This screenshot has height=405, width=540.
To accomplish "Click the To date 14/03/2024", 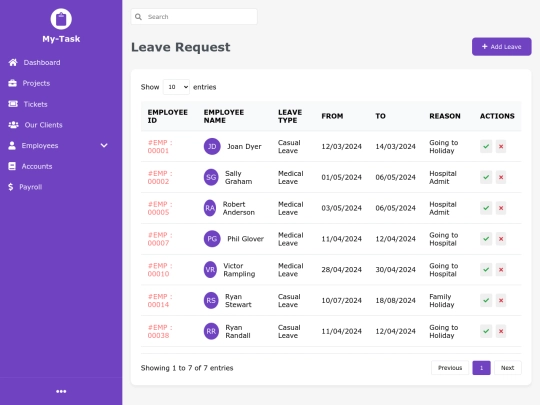I will pyautogui.click(x=395, y=146).
